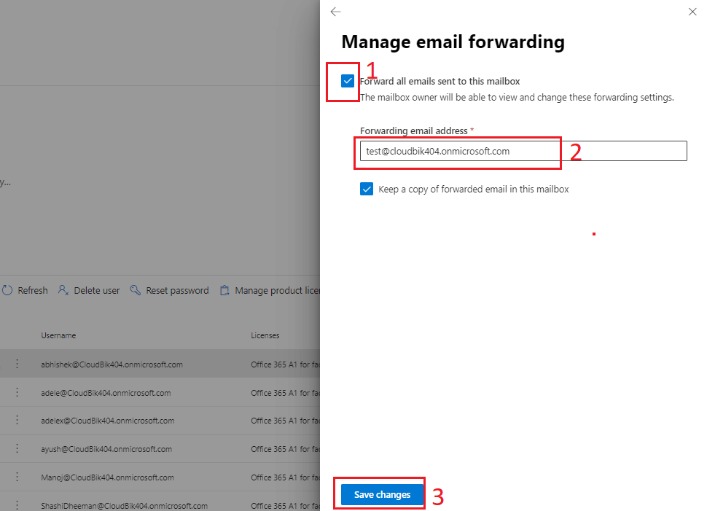Image resolution: width=707 pixels, height=511 pixels.
Task: Open more options for adele user row
Action: [x=17, y=392]
